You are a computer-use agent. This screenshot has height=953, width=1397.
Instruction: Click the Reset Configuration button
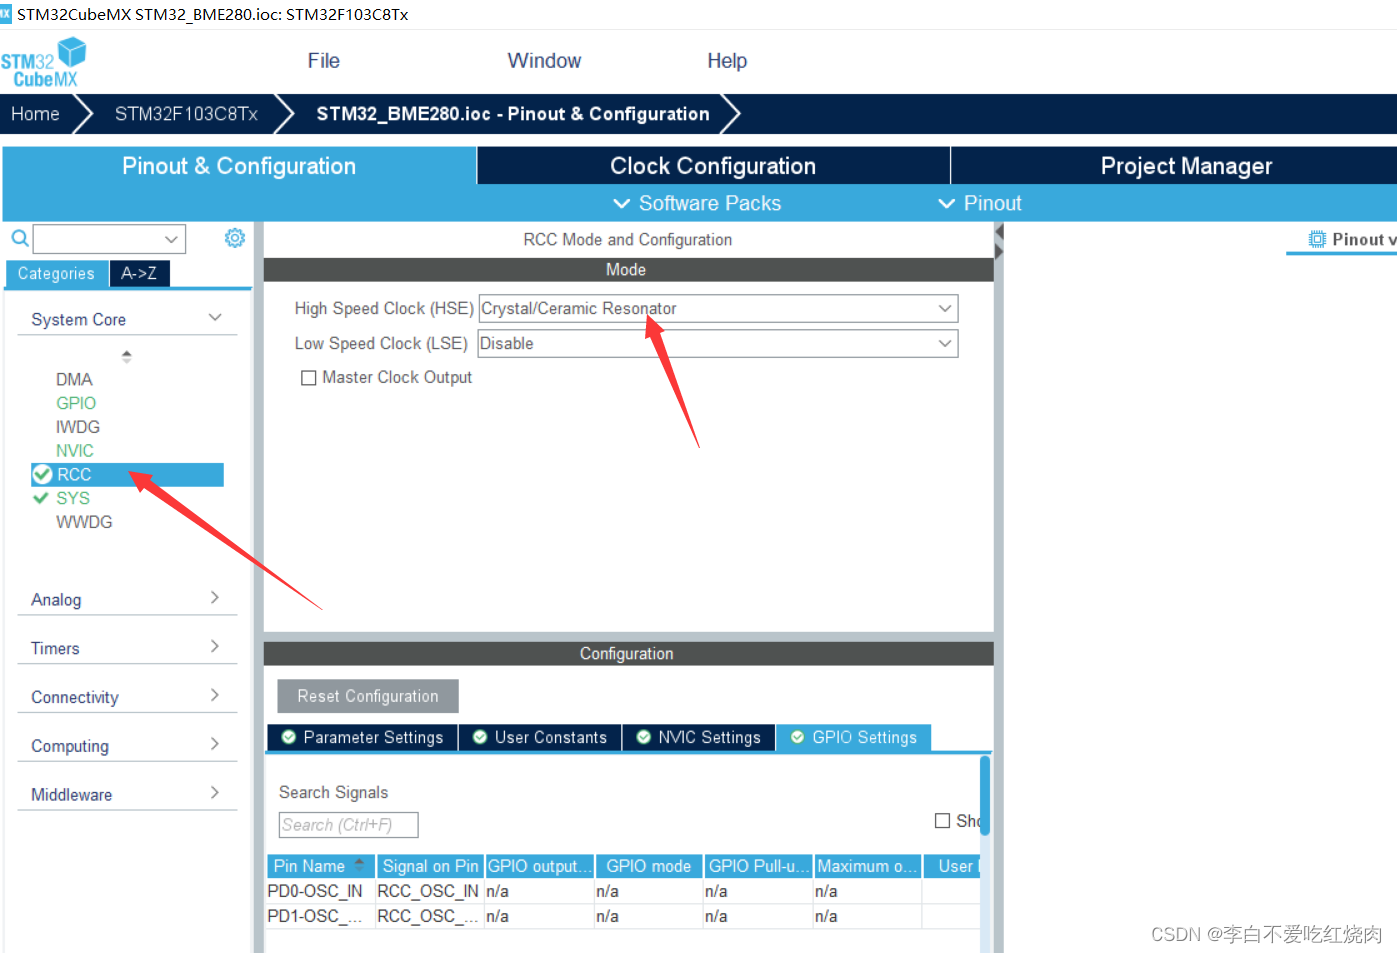click(368, 696)
